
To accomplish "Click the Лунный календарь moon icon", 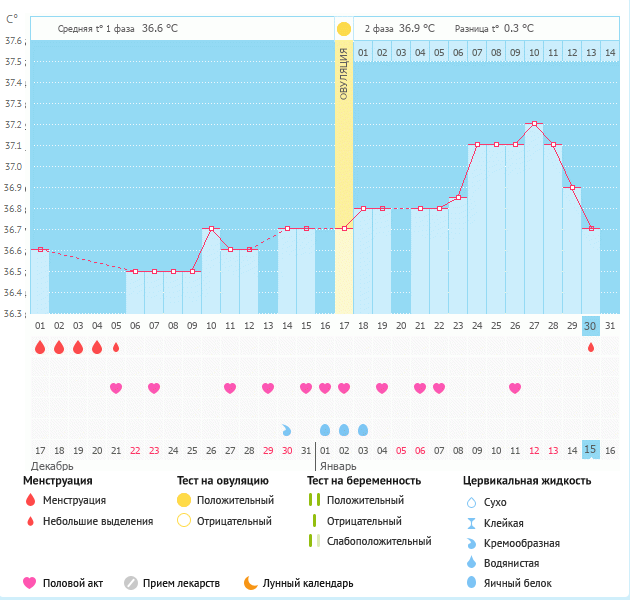I will click(x=250, y=582).
